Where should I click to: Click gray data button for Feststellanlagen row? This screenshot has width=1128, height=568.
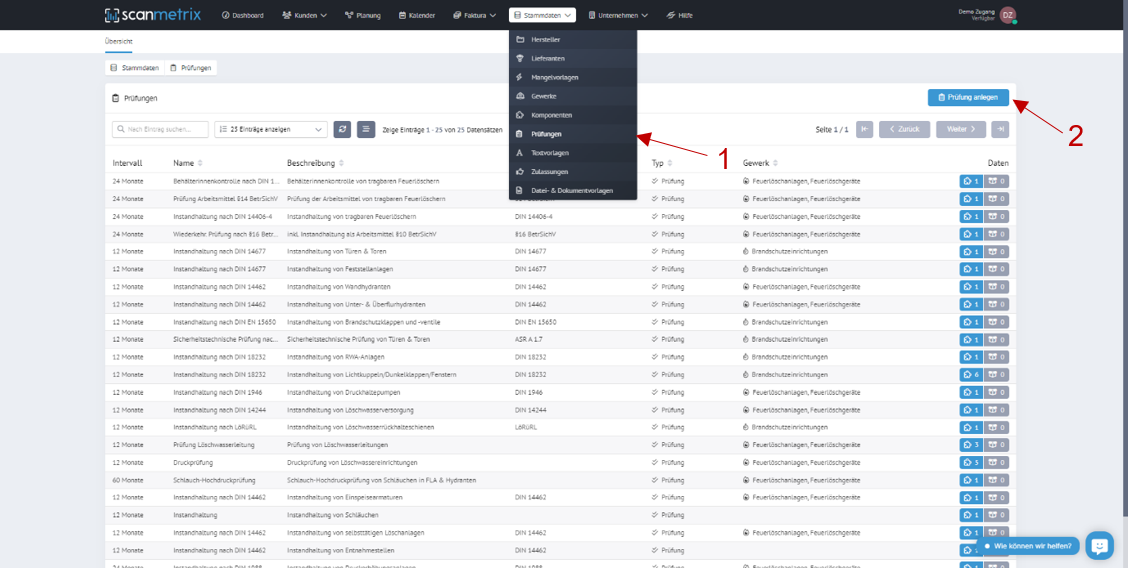point(996,269)
